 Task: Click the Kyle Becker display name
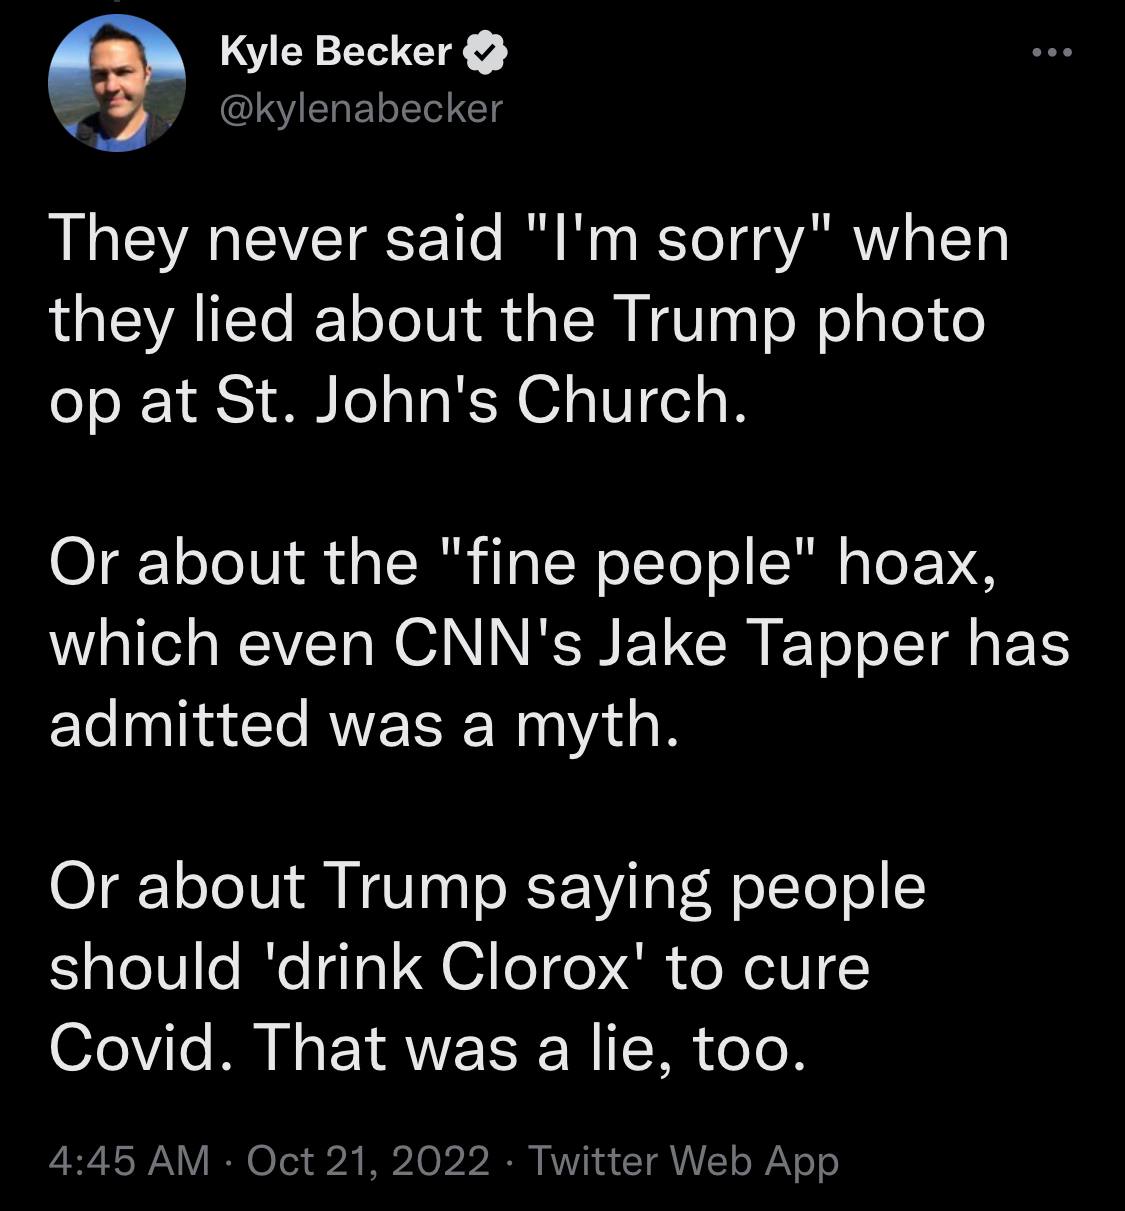tap(336, 52)
